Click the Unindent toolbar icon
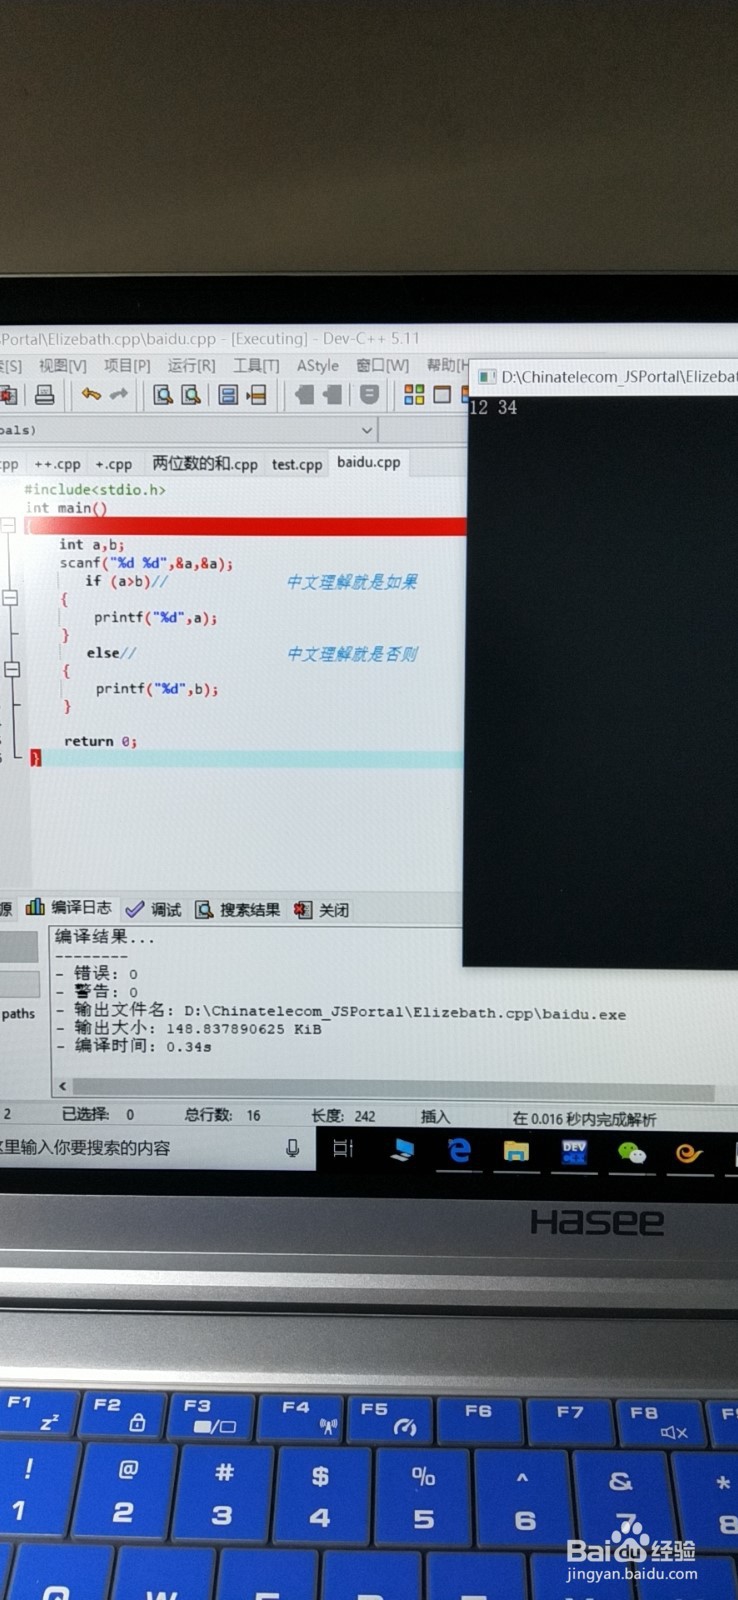The image size is (738, 1600). coord(304,395)
